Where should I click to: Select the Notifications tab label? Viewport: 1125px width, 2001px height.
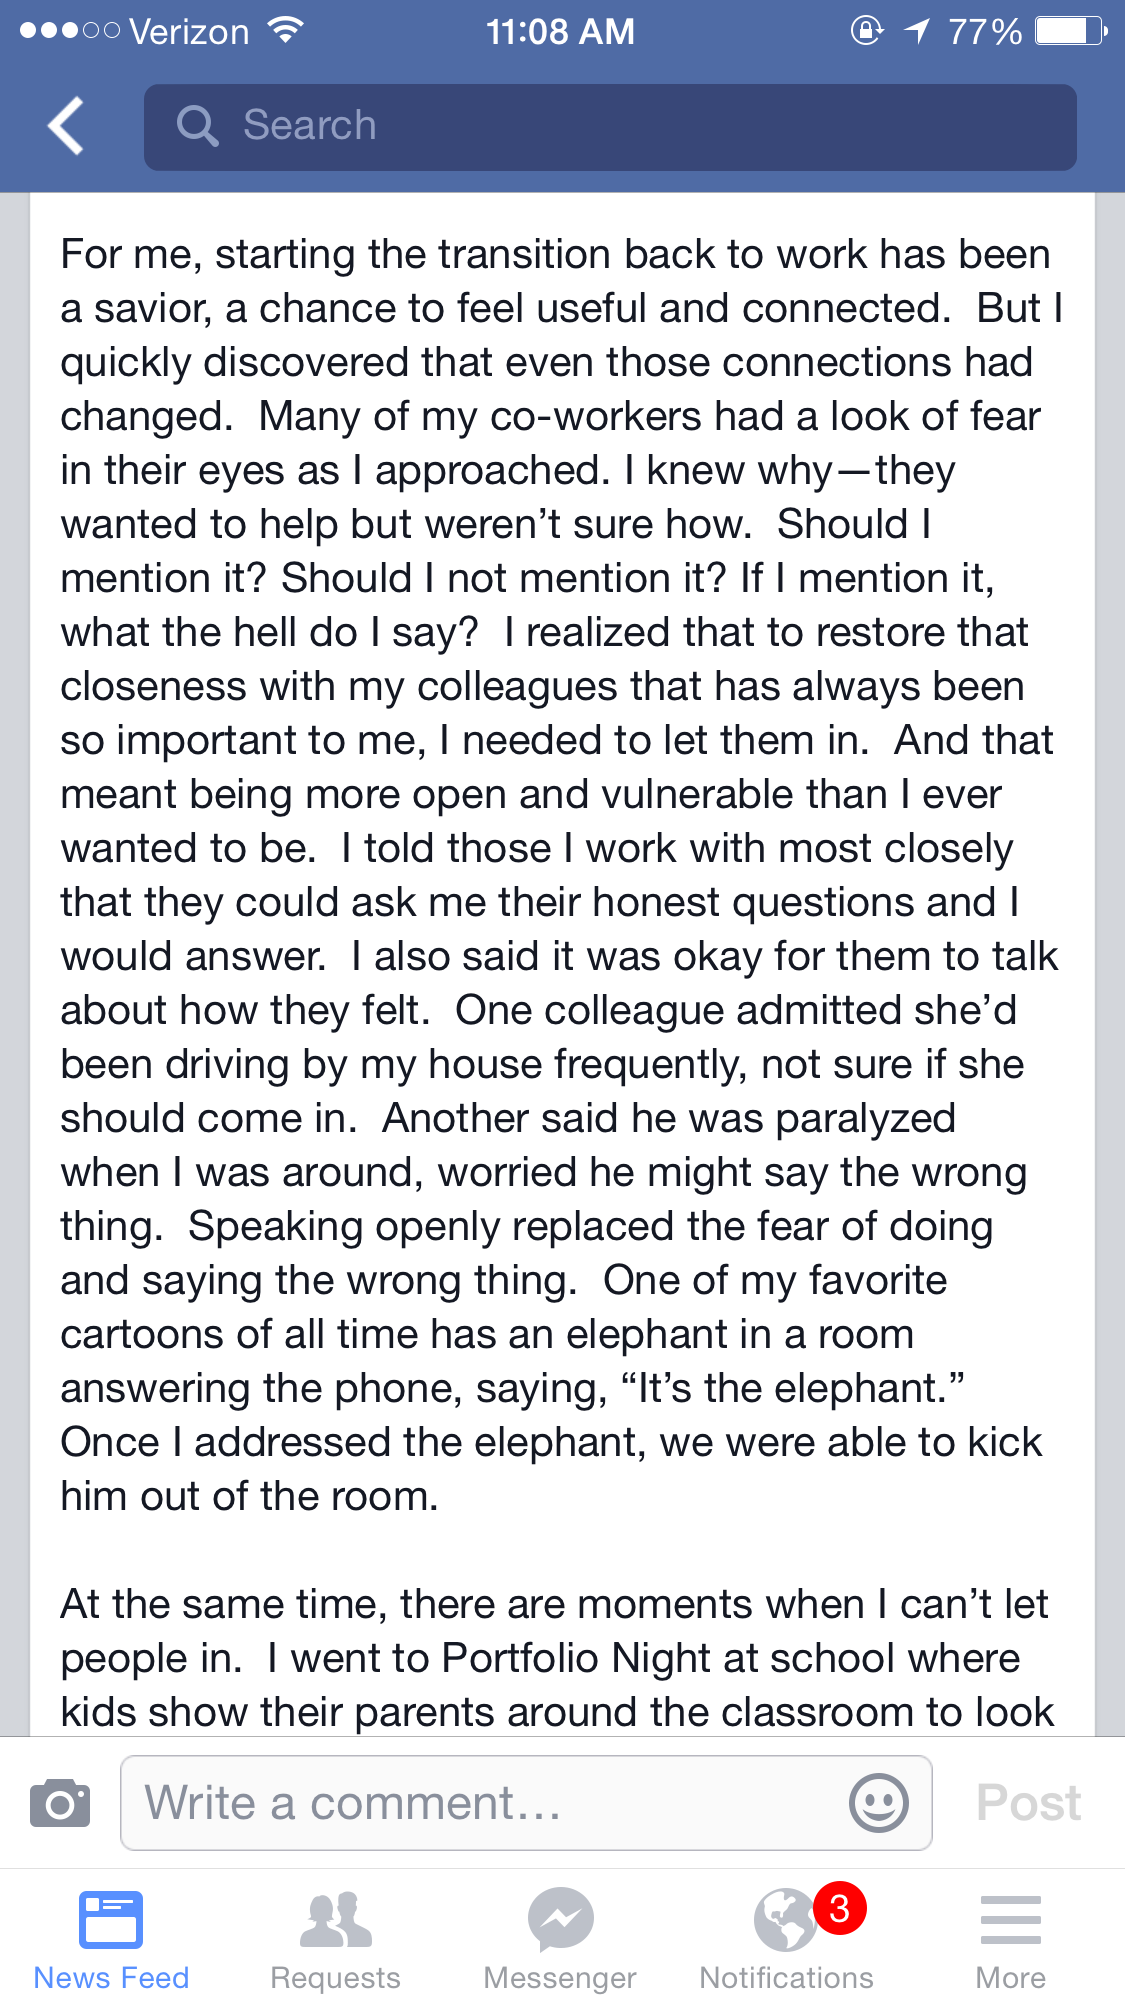[786, 1977]
